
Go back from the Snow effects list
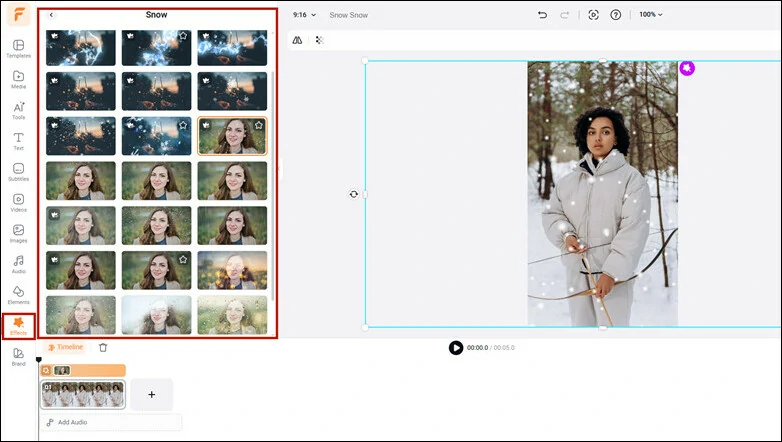pyautogui.click(x=51, y=15)
